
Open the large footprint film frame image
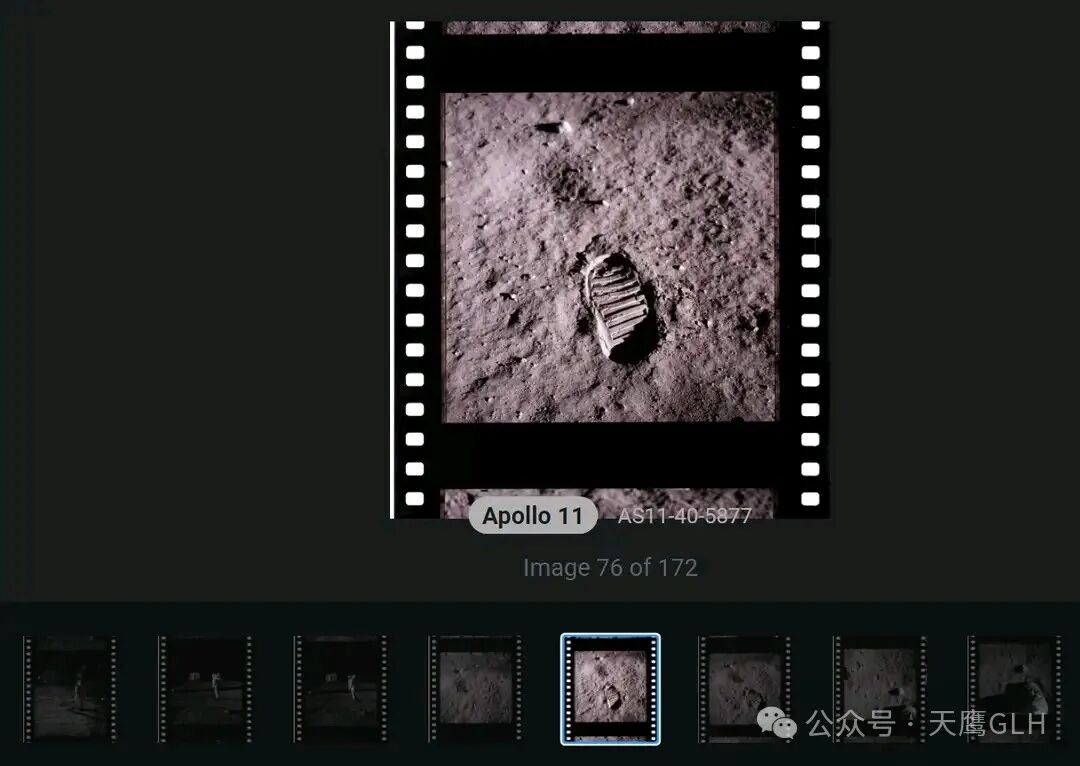[610, 269]
